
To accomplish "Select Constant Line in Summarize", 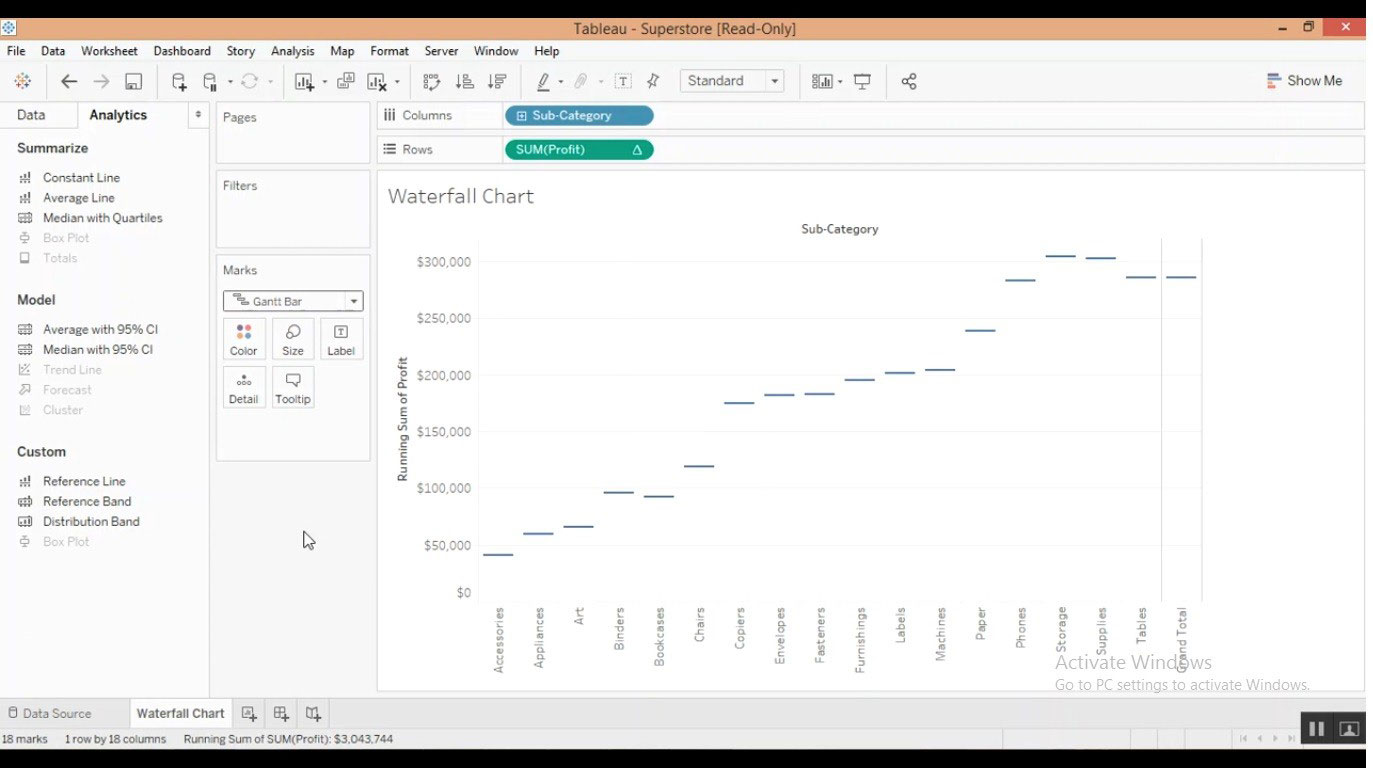I will [x=81, y=178].
